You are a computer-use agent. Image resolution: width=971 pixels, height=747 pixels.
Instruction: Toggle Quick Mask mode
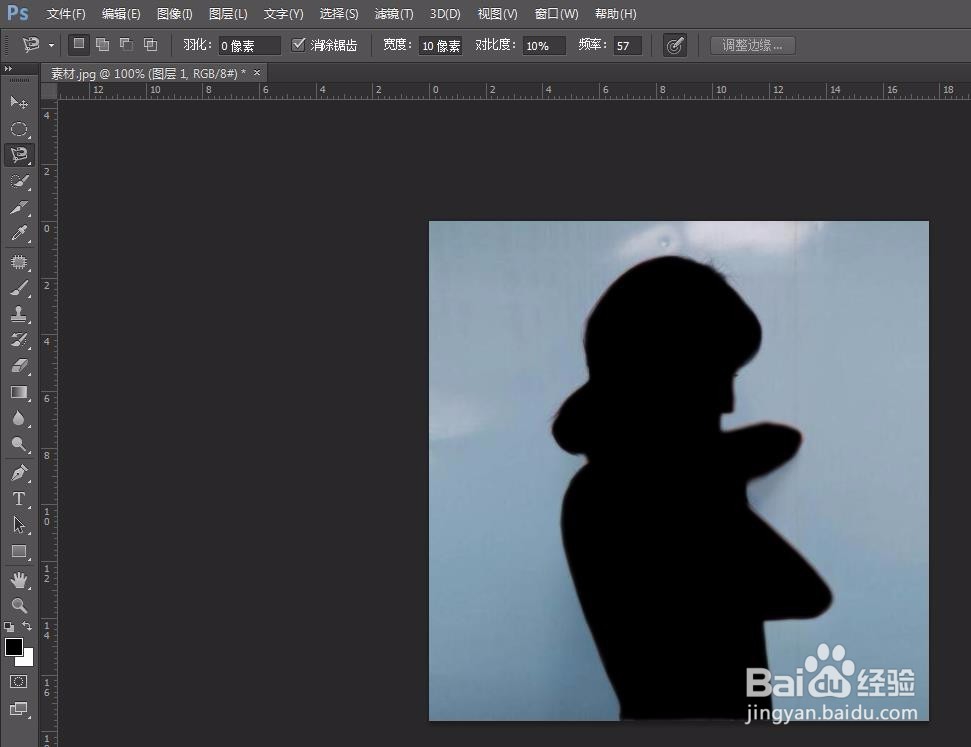[19, 682]
